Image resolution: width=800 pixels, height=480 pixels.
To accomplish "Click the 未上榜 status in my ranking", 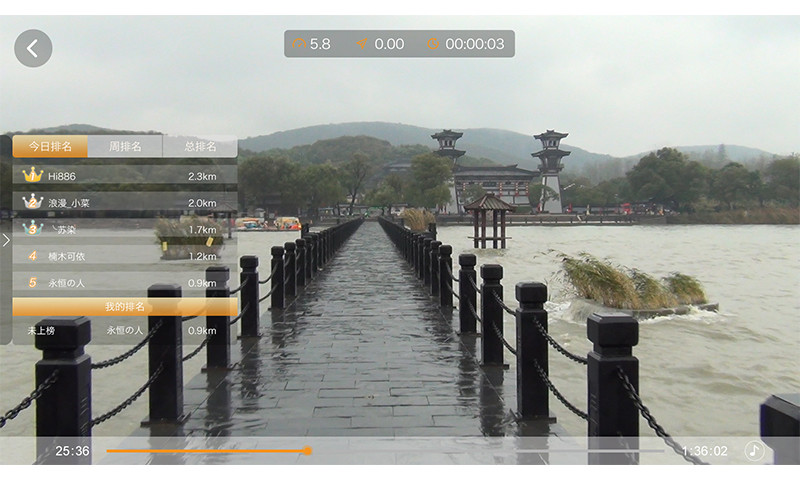I will tap(42, 331).
